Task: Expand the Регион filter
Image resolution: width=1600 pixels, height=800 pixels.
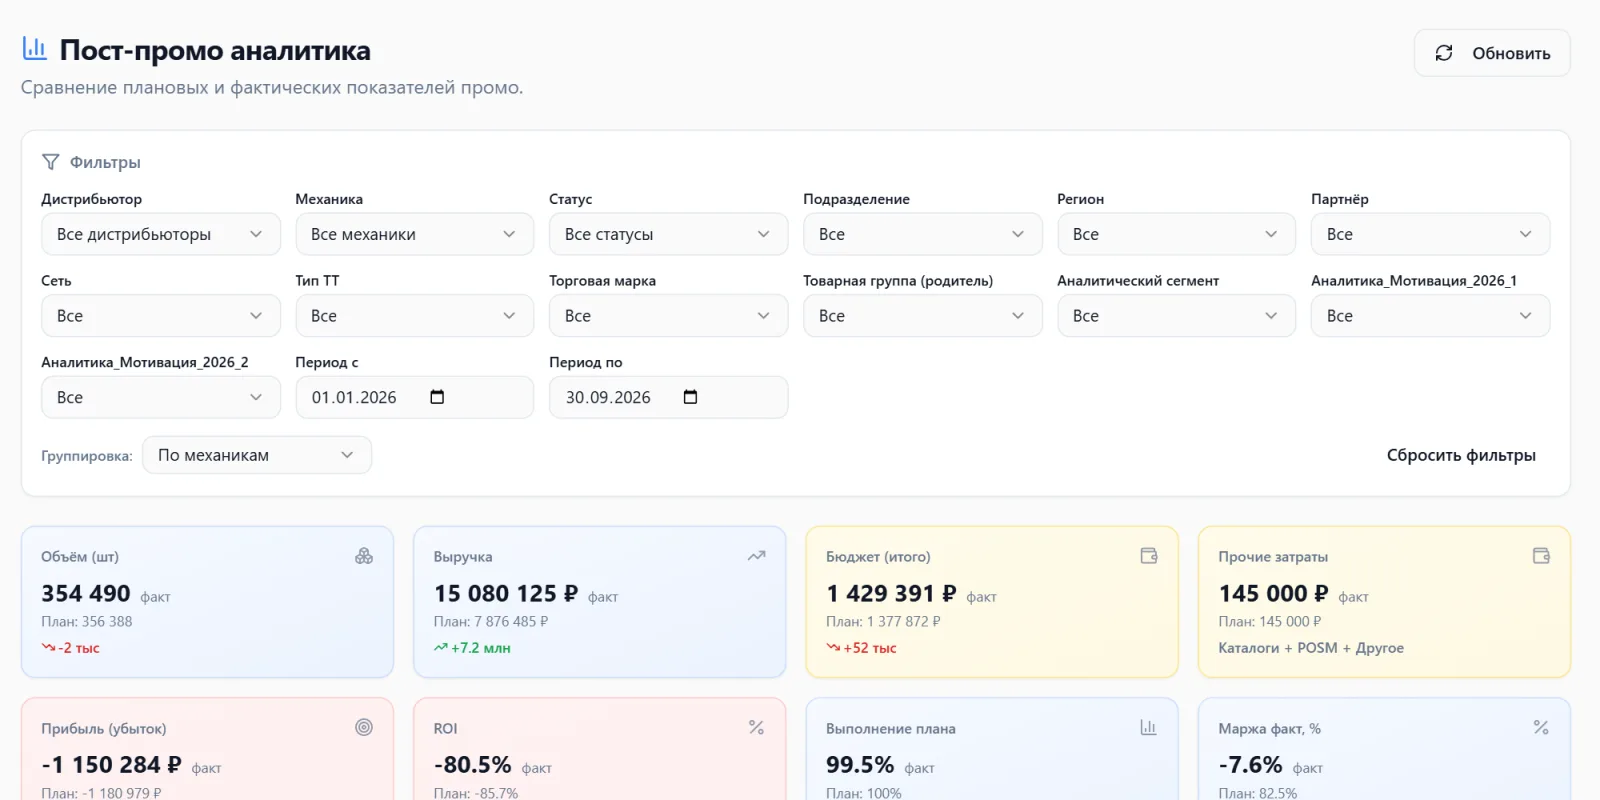Action: click(x=1176, y=234)
